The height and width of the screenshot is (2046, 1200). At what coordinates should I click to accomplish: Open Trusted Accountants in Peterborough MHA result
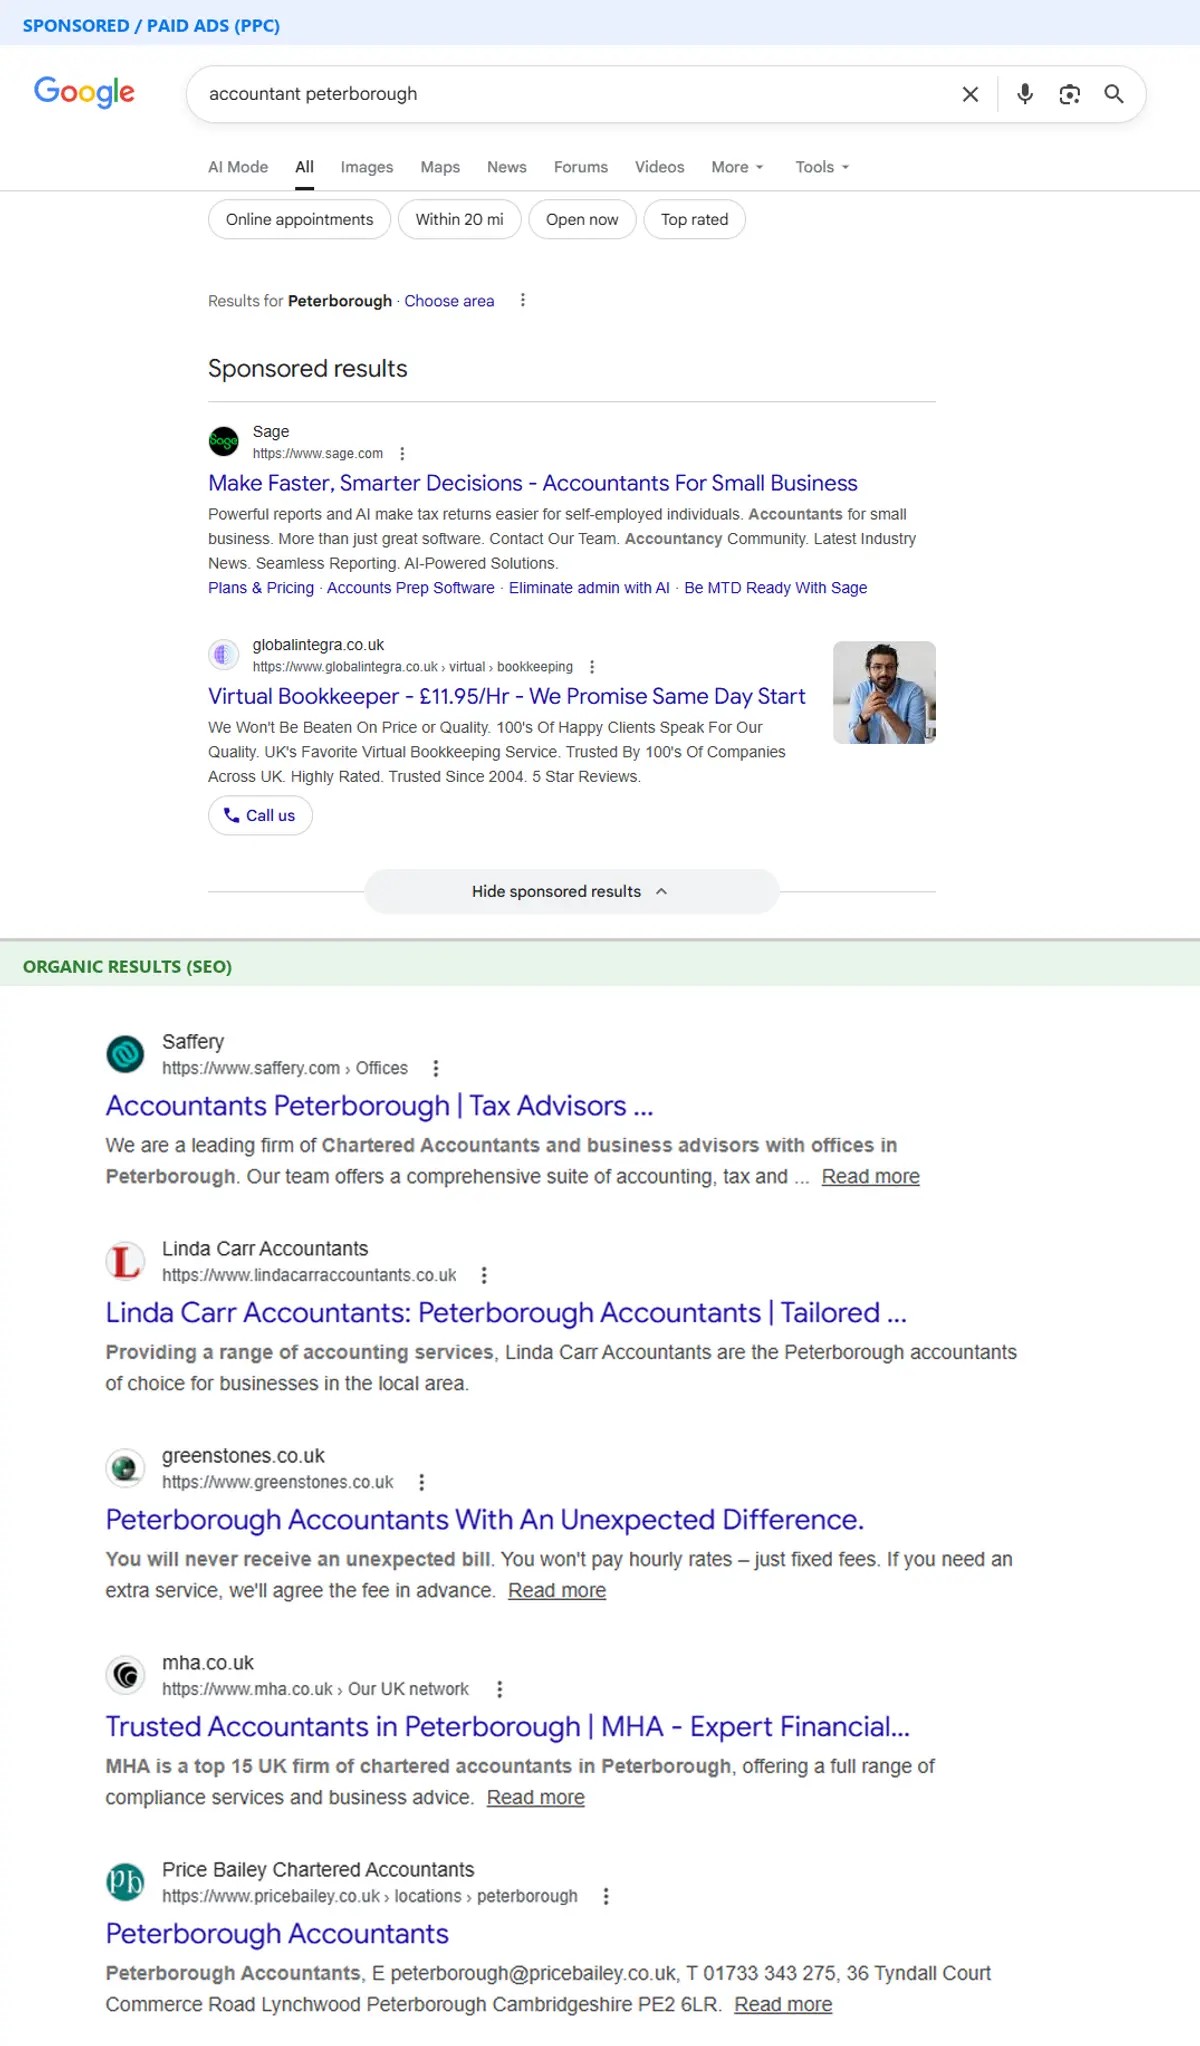508,1727
